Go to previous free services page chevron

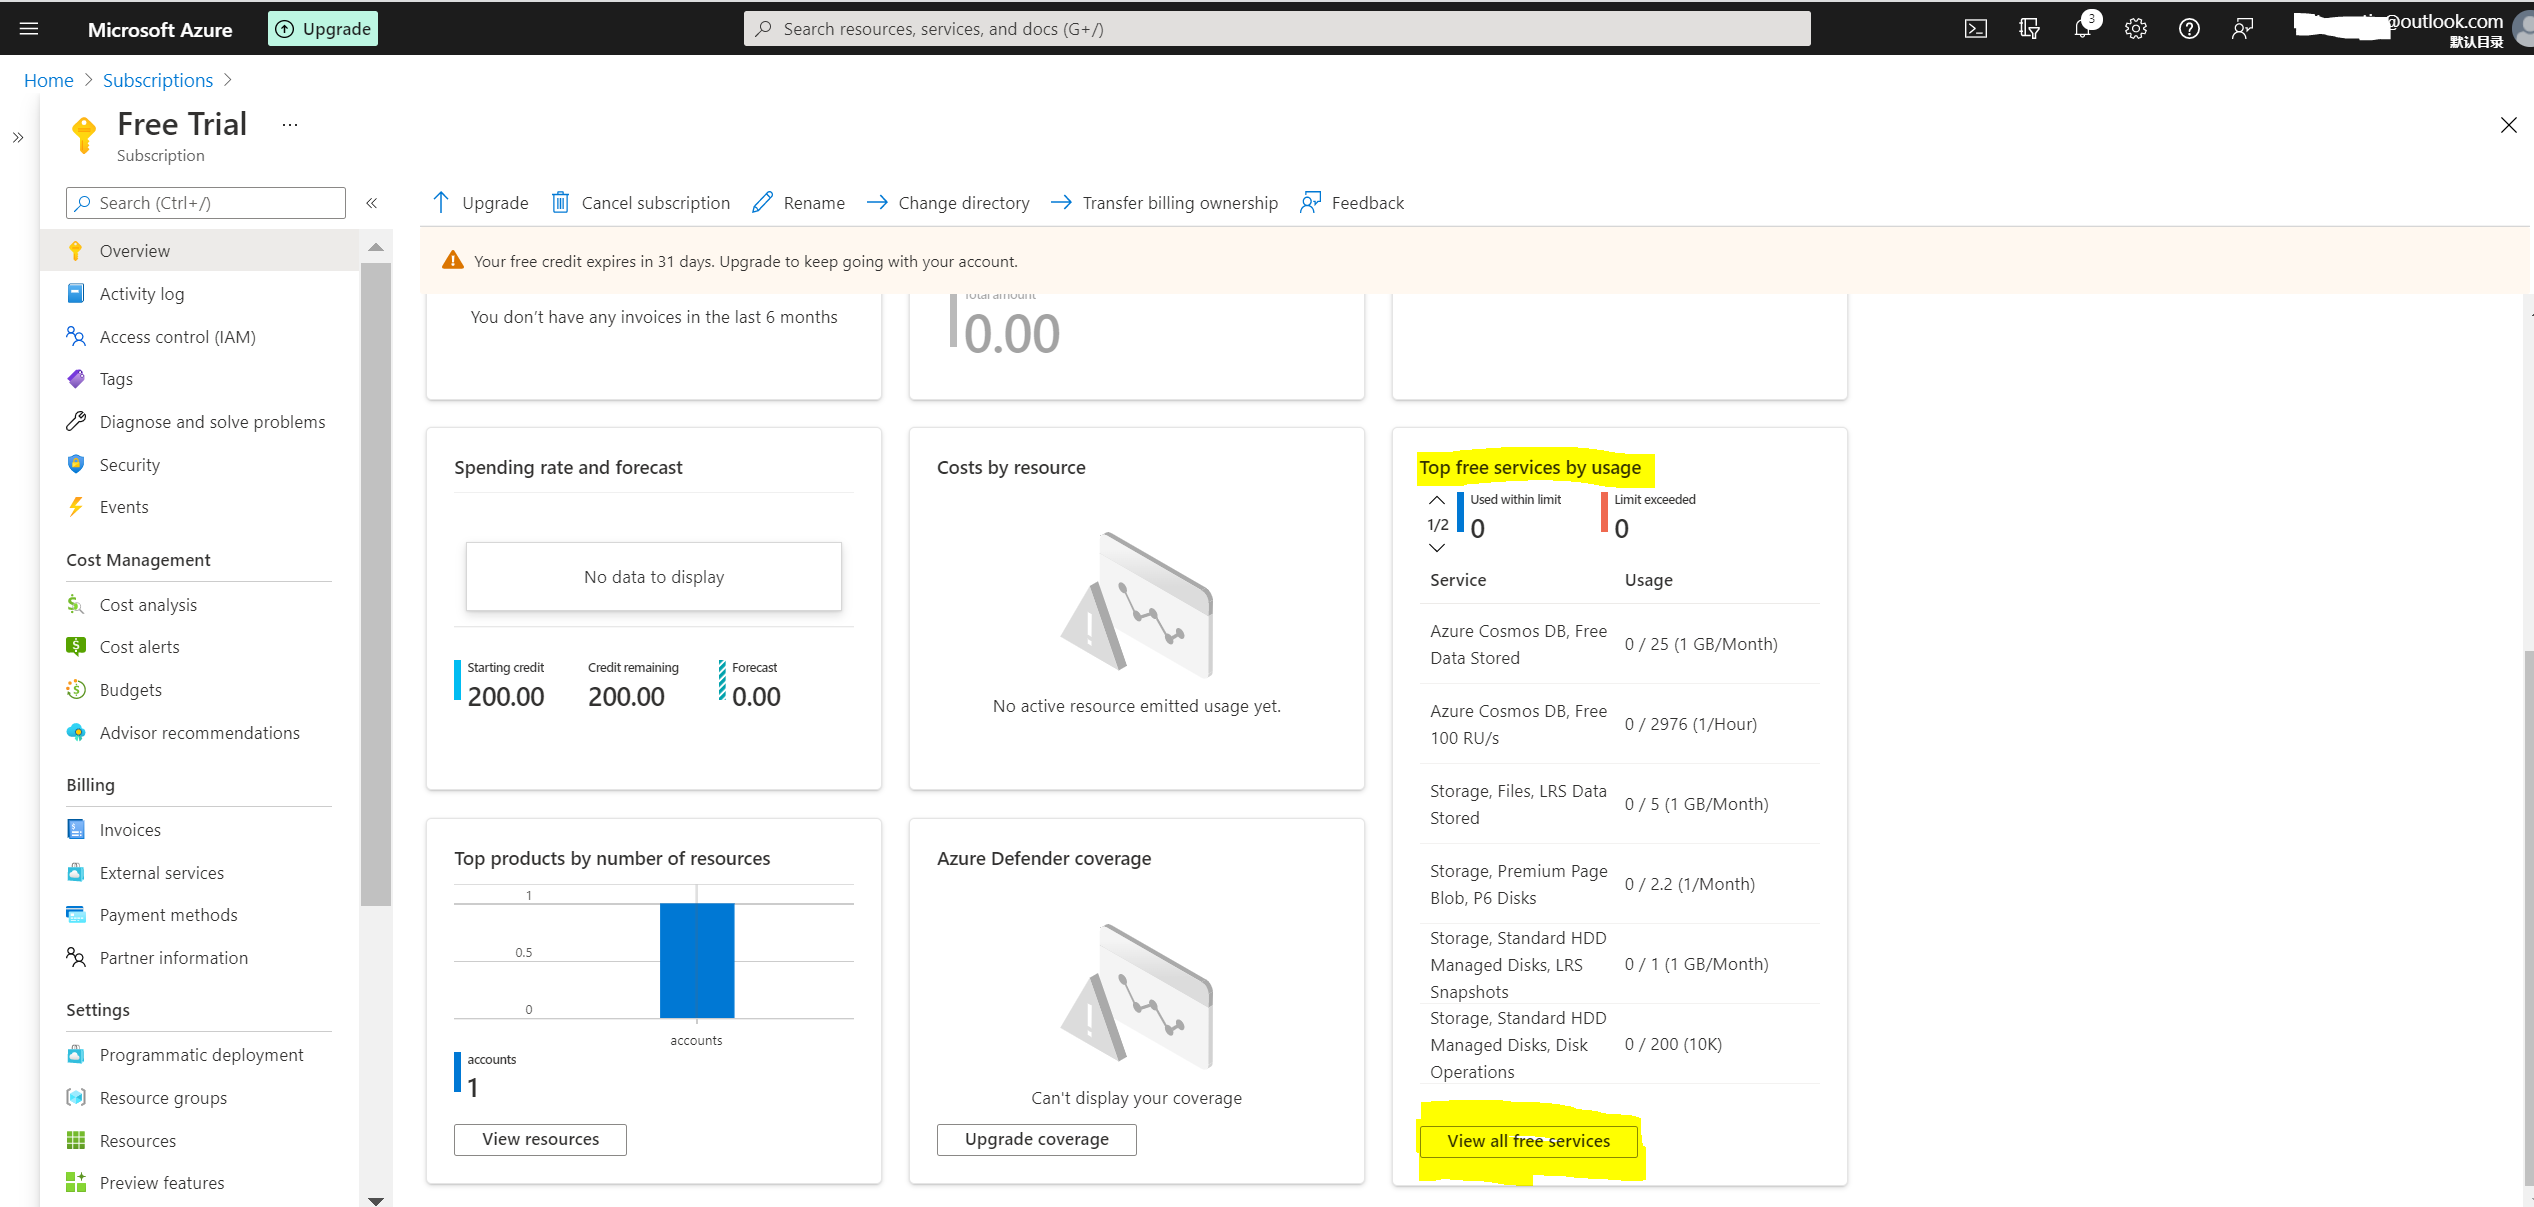[x=1437, y=500]
